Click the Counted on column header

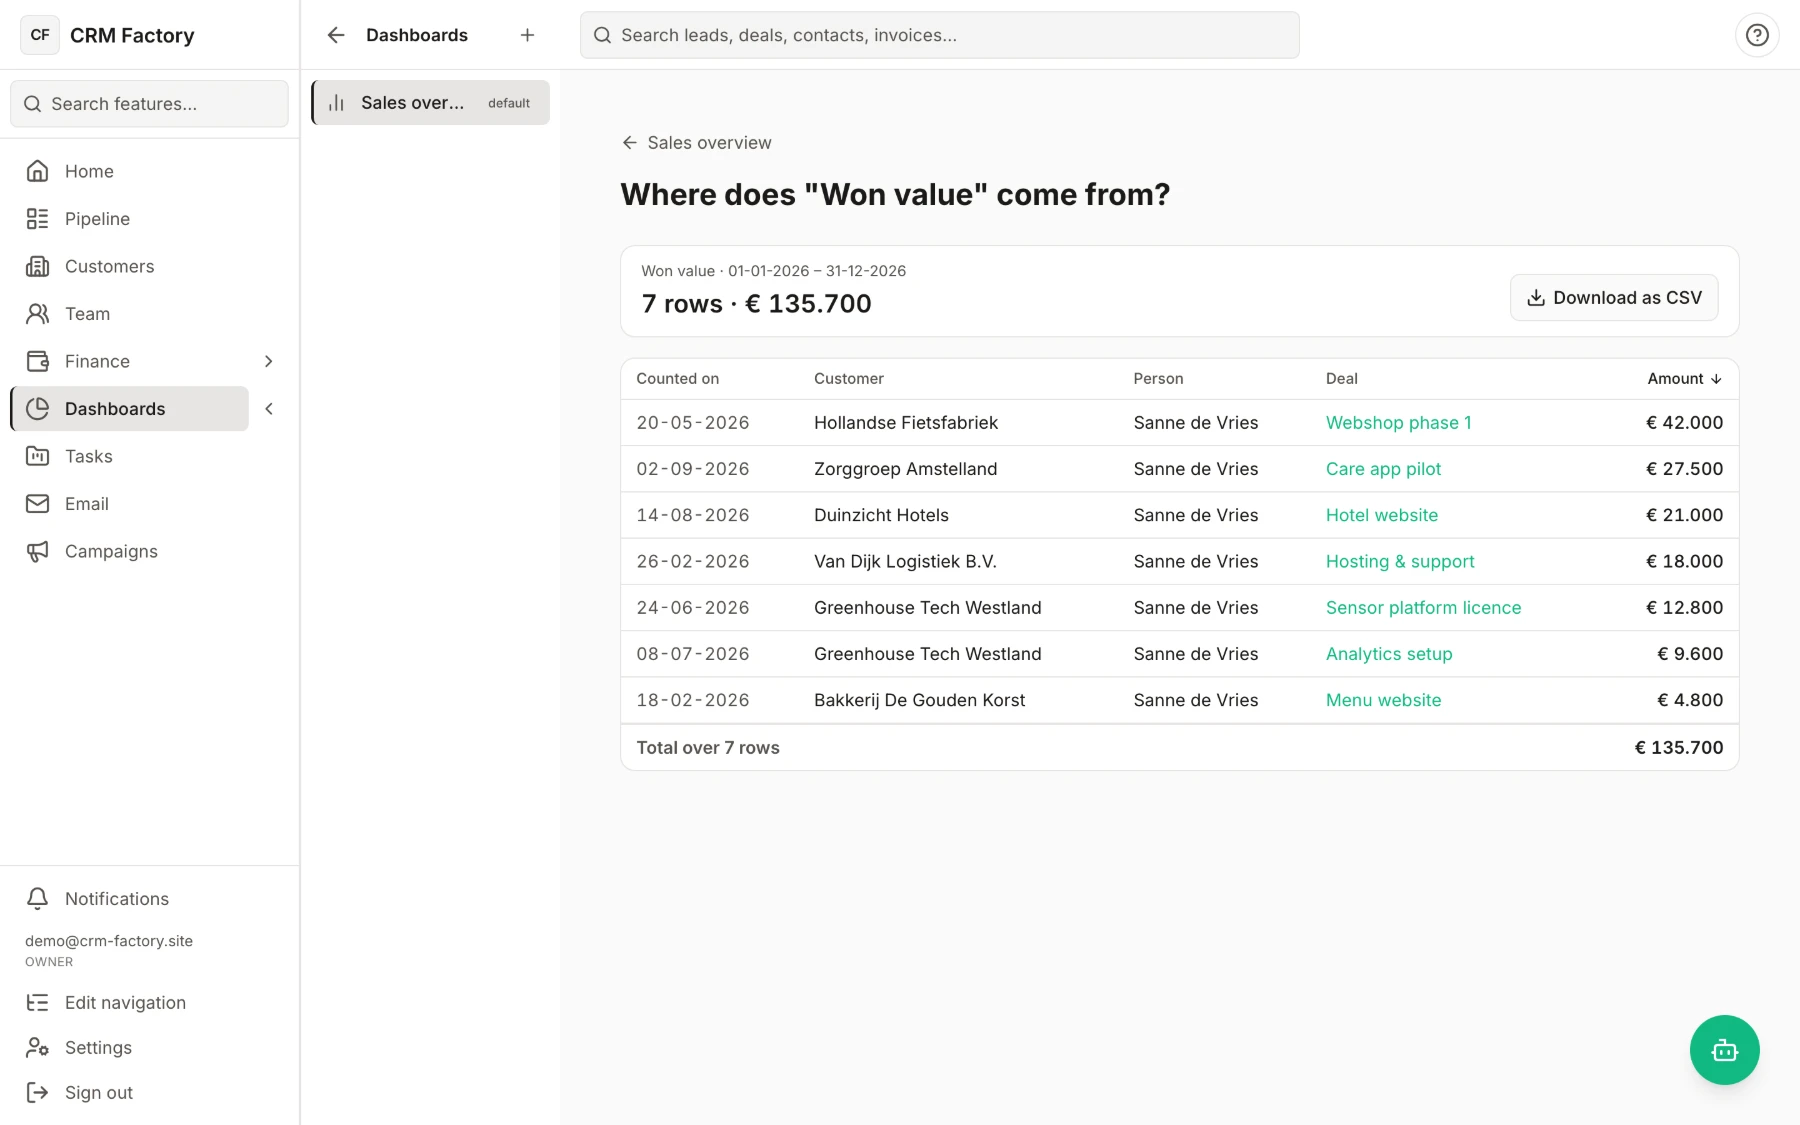click(677, 379)
